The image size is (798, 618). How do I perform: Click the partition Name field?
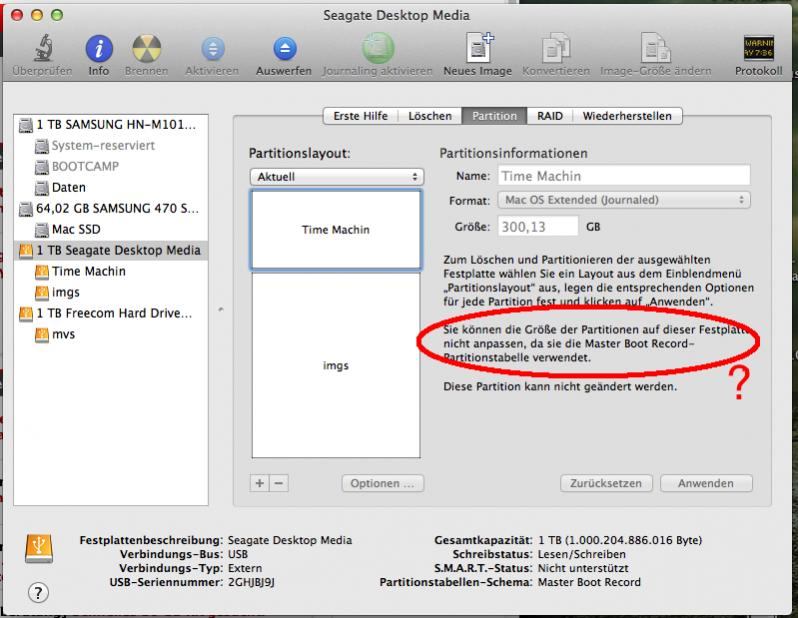tap(624, 176)
